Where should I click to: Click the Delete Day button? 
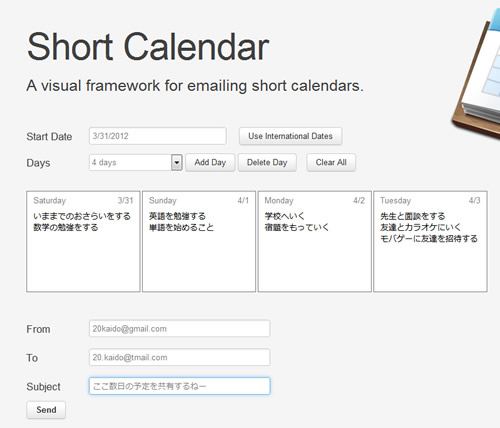tap(267, 163)
